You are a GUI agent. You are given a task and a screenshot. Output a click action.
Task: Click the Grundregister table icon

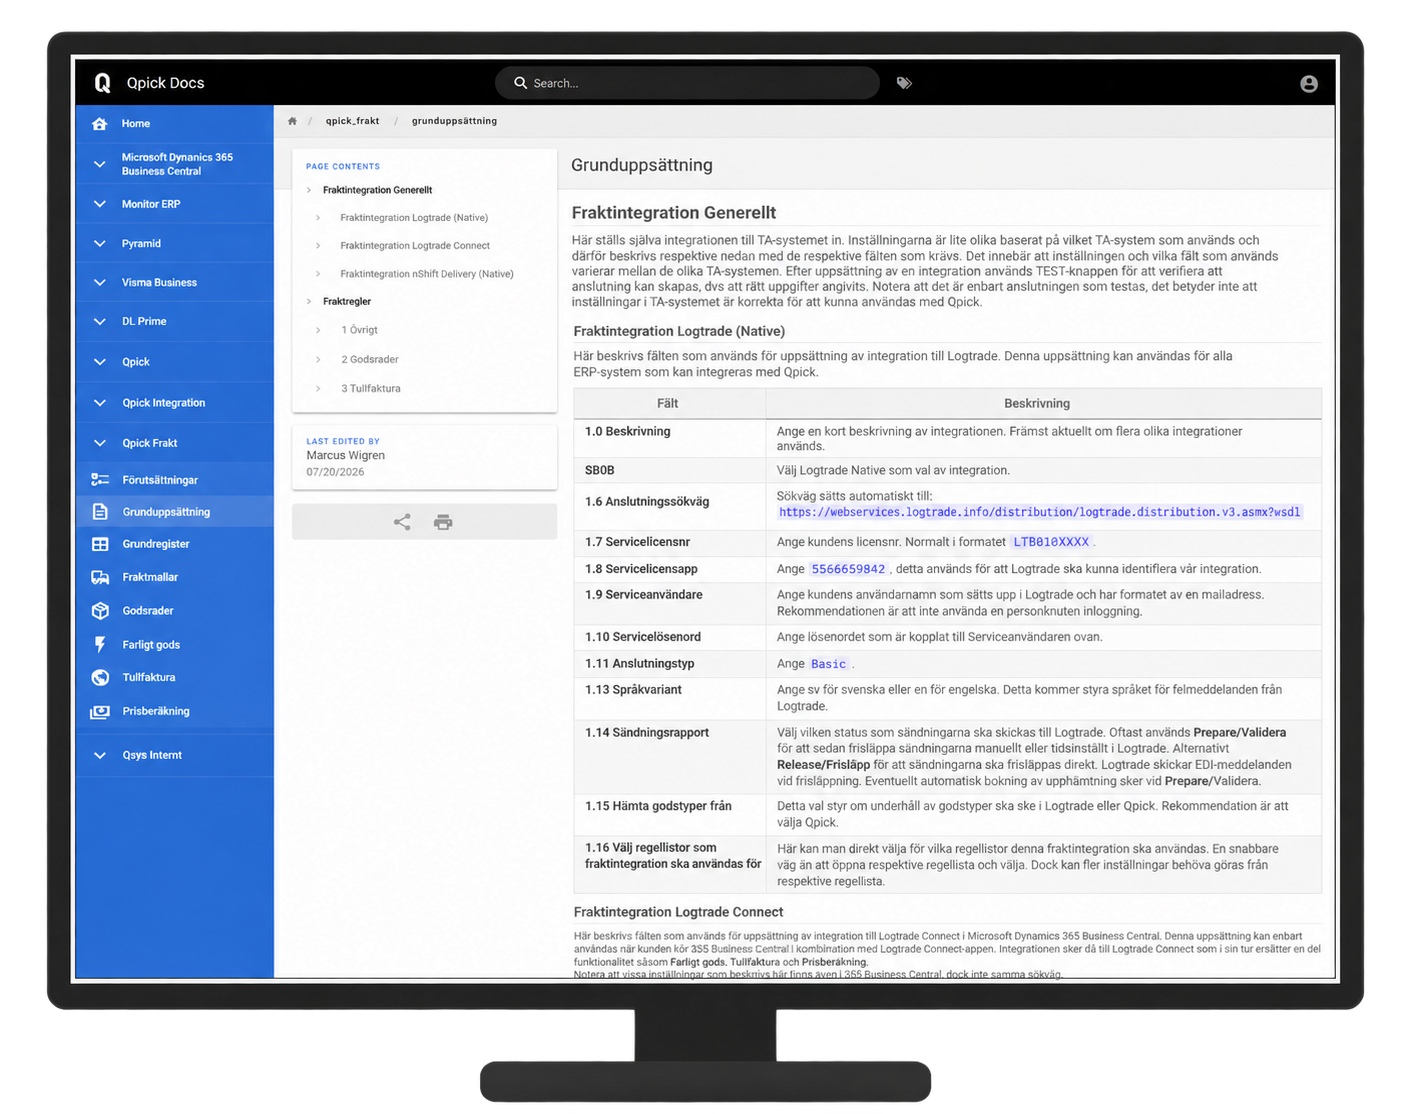coord(100,544)
